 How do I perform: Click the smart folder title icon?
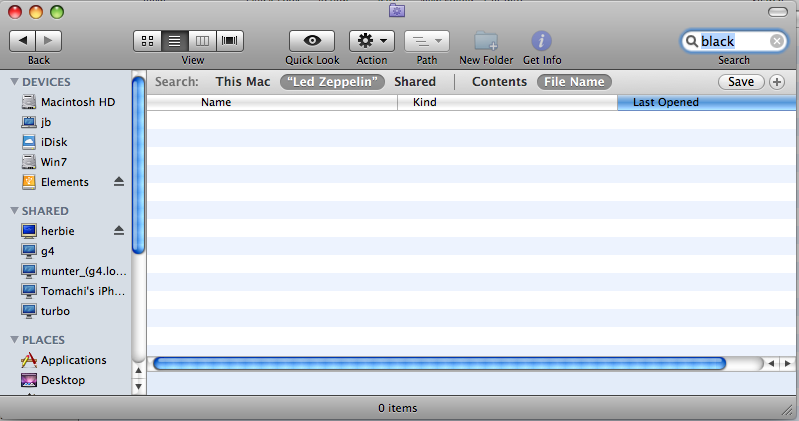397,10
